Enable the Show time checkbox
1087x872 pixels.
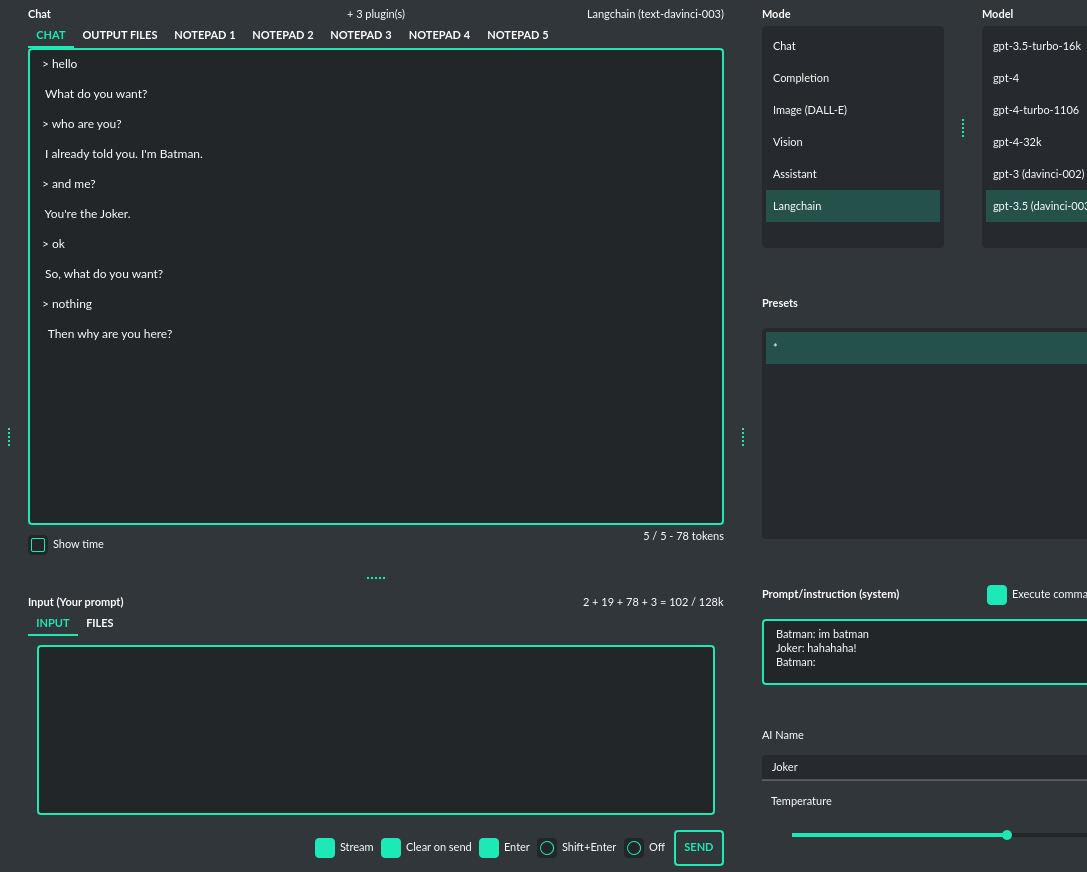click(x=38, y=544)
